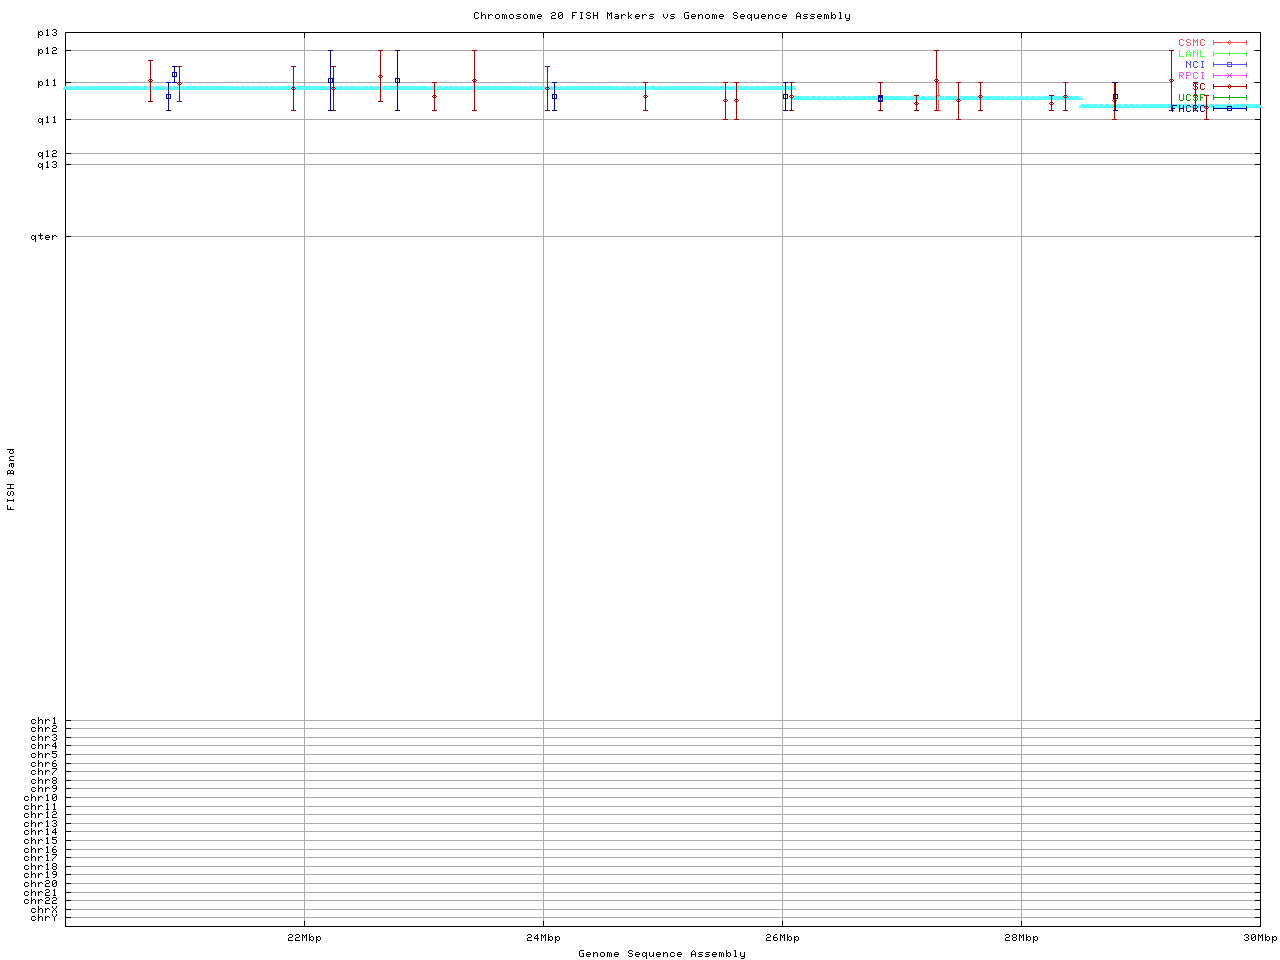The width and height of the screenshot is (1280, 960).
Task: Click the chr1 row label
Action: (44, 721)
